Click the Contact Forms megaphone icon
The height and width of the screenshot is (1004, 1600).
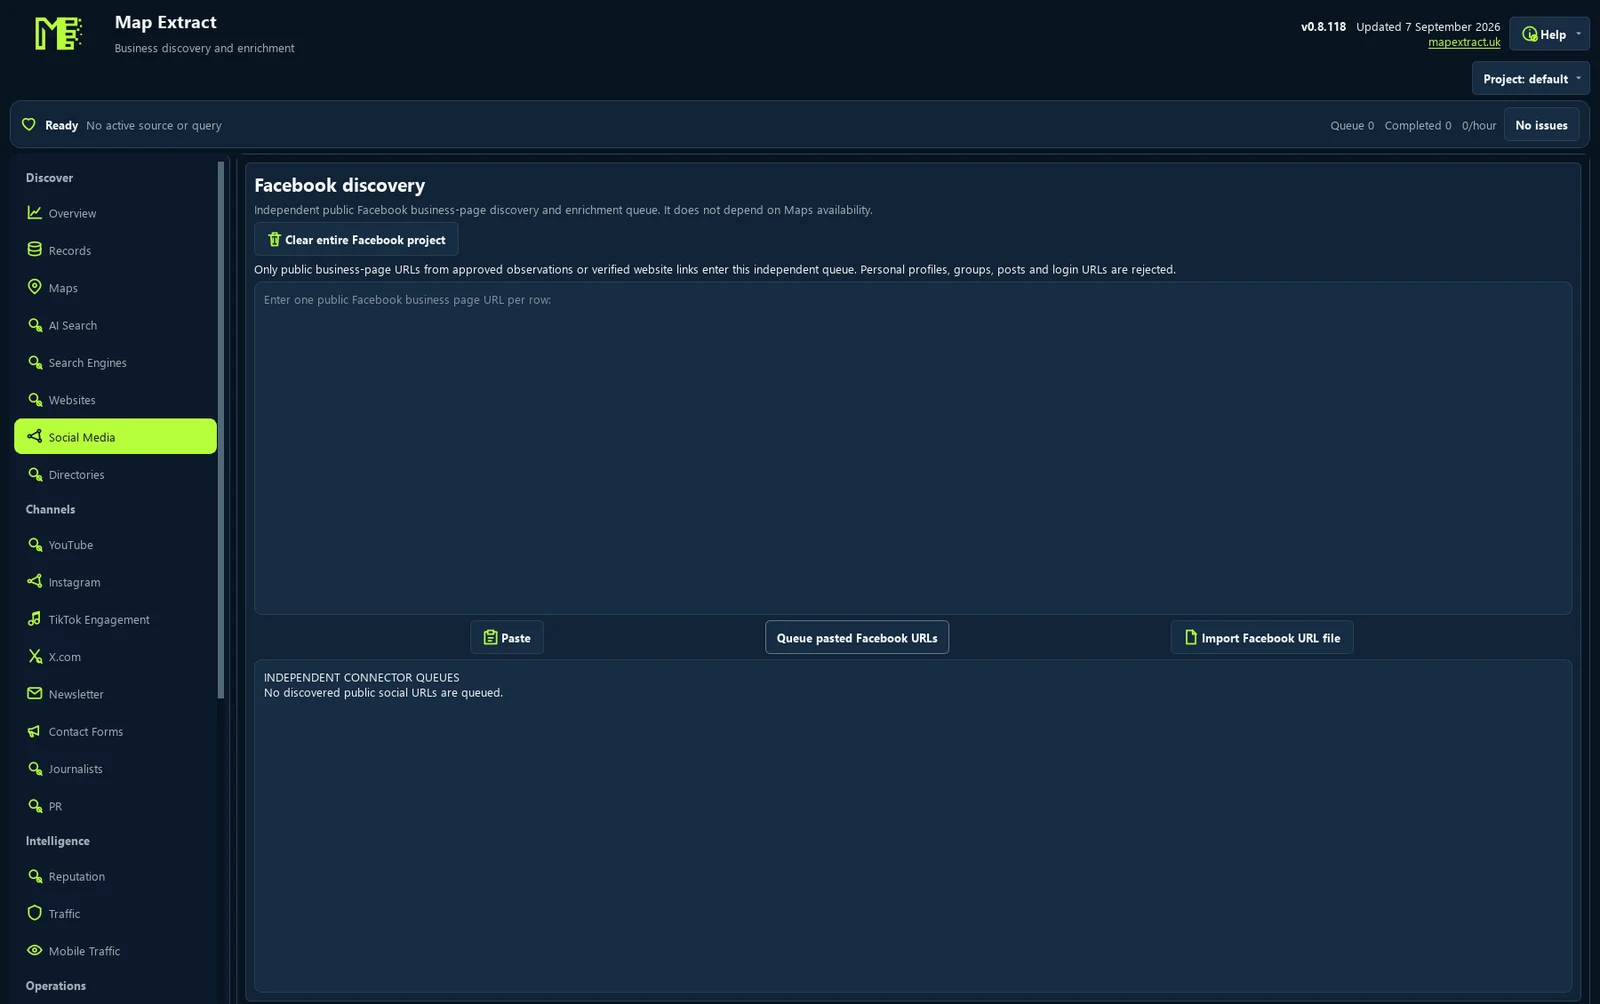coord(35,731)
